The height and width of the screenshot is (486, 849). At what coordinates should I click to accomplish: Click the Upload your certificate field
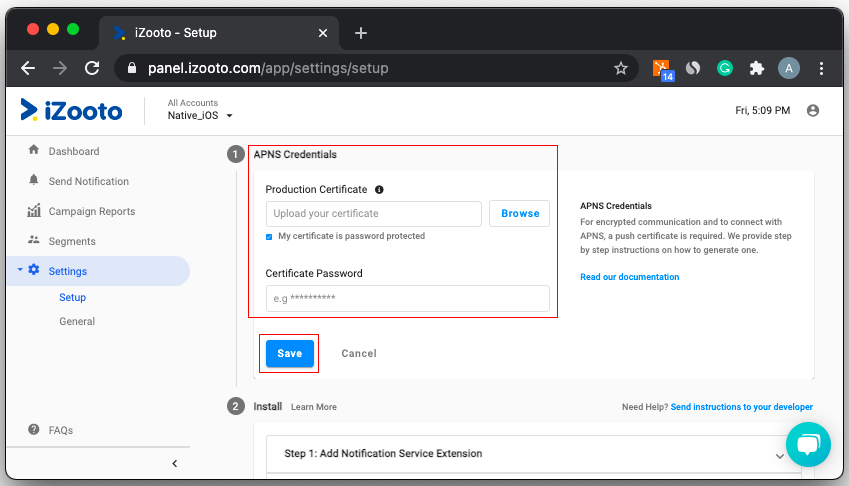374,214
